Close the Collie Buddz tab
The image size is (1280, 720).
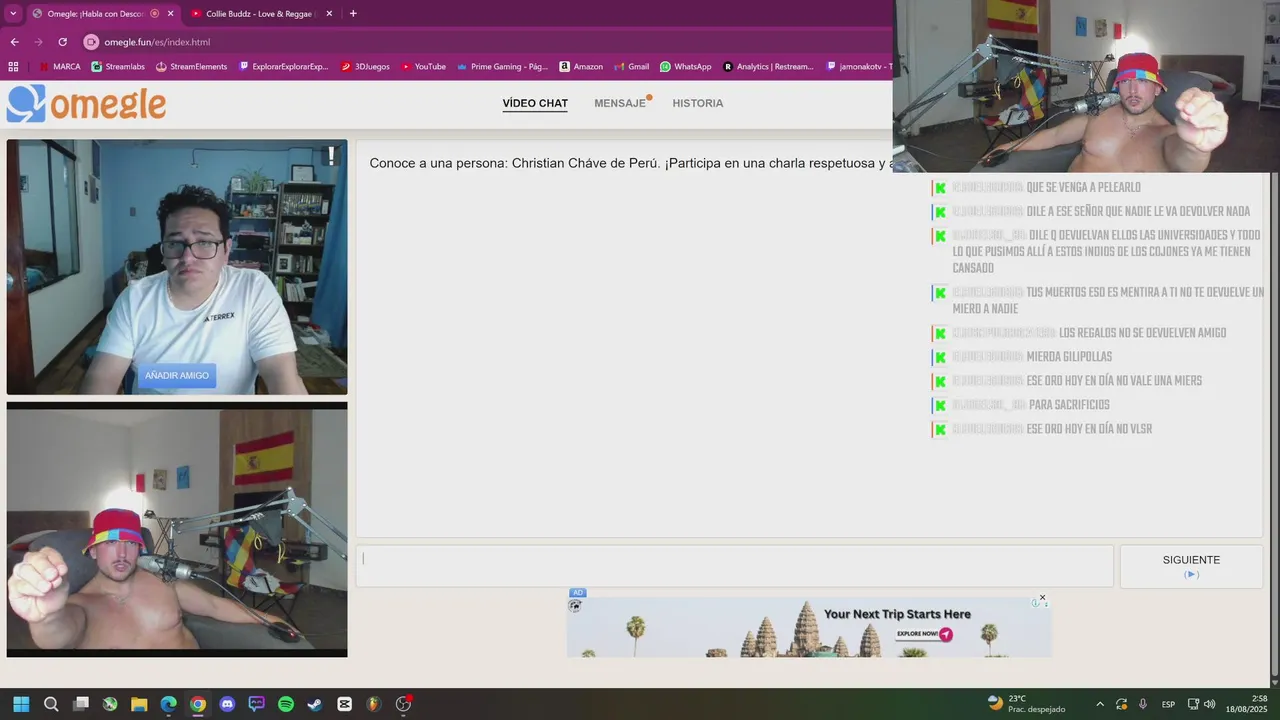[328, 14]
